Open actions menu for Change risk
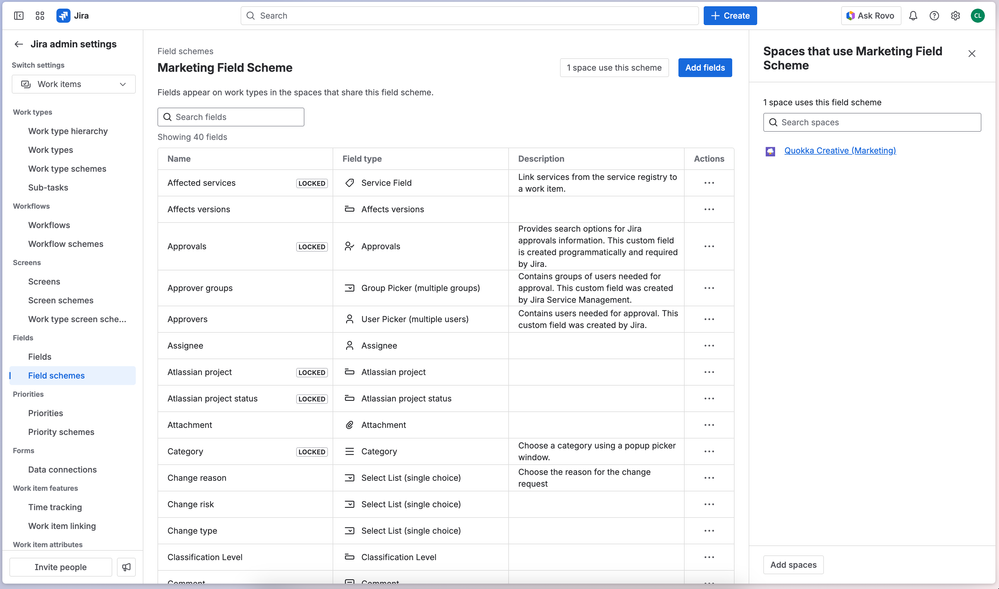This screenshot has width=999, height=589. coord(709,505)
